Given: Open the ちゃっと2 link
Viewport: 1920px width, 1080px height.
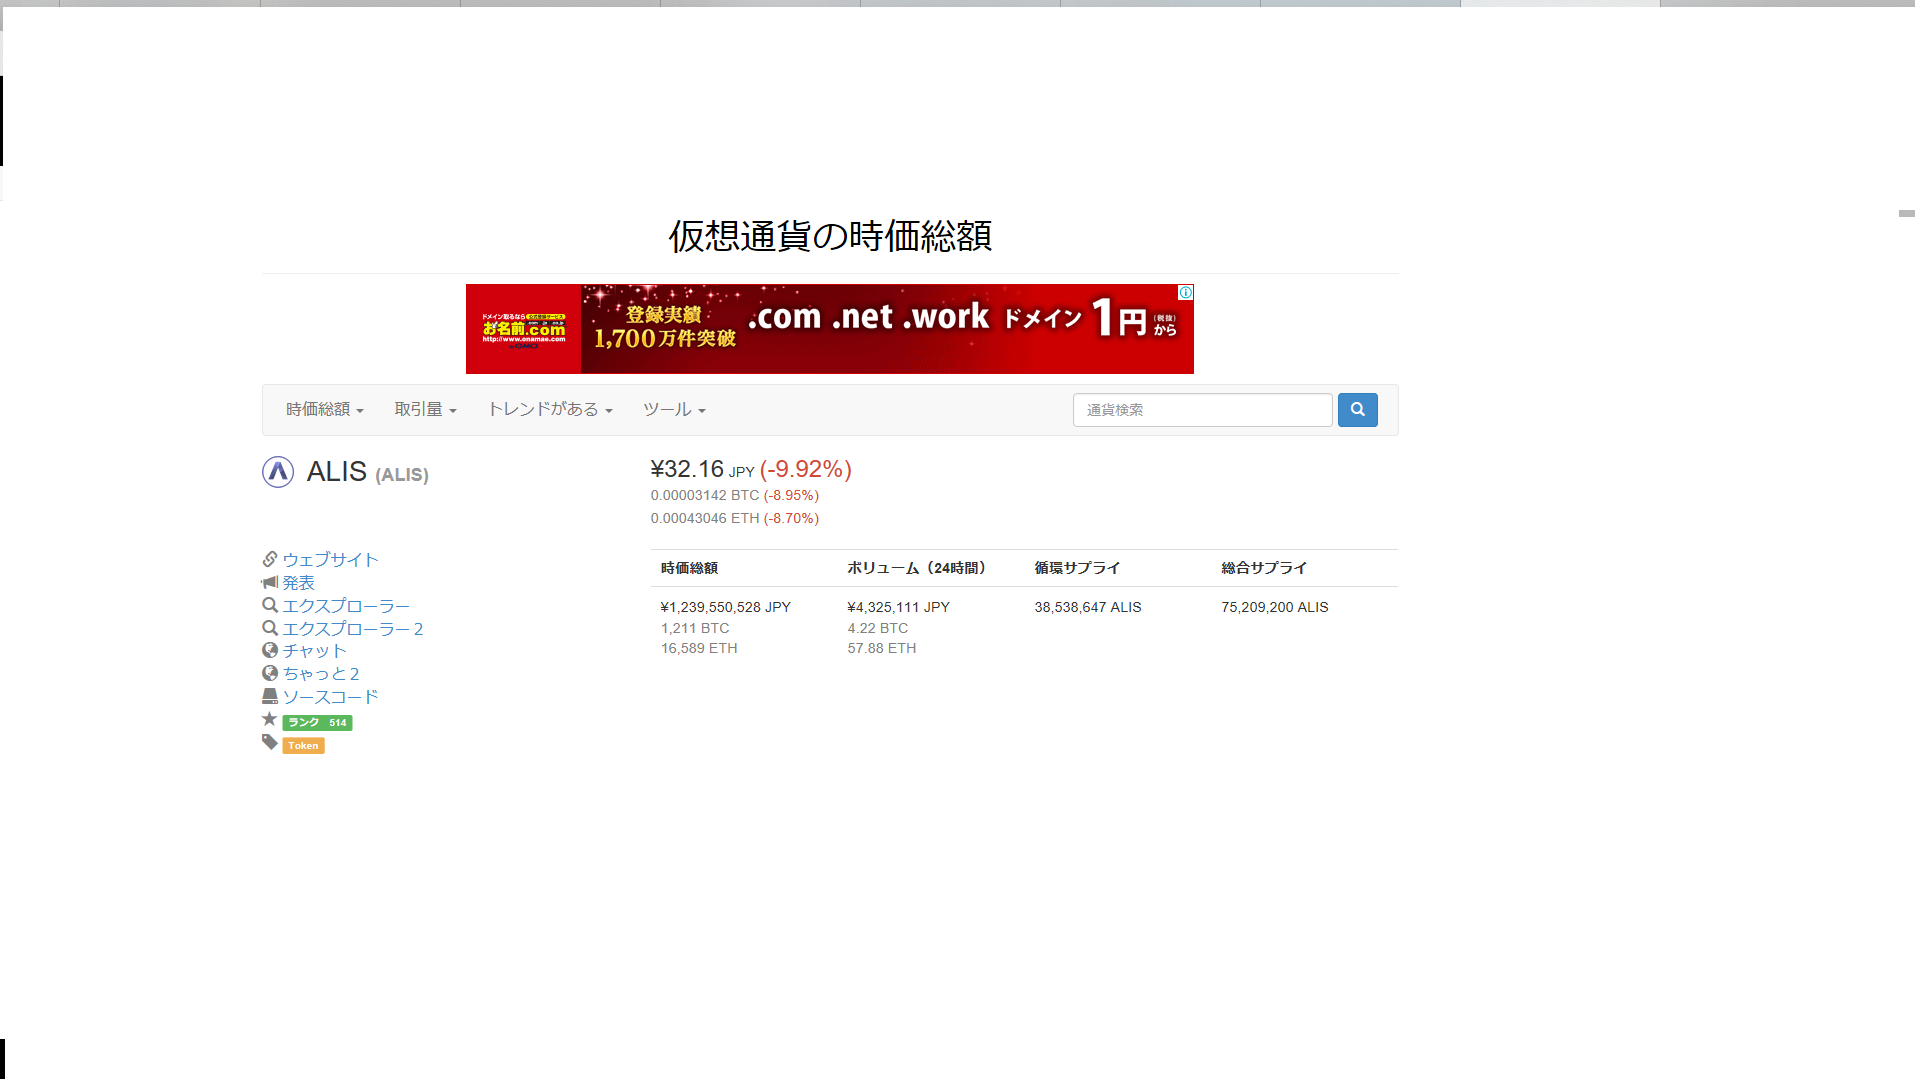Looking at the screenshot, I should 320,674.
